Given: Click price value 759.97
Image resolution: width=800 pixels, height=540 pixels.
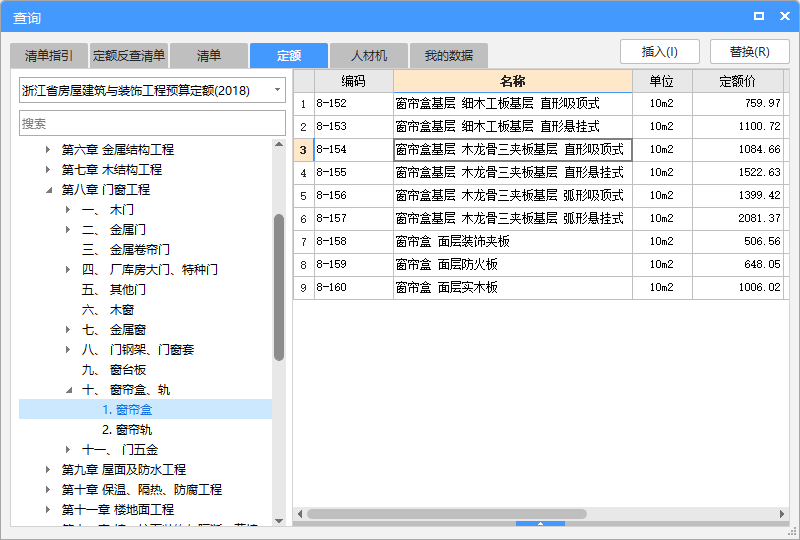Looking at the screenshot, I should click(762, 104).
